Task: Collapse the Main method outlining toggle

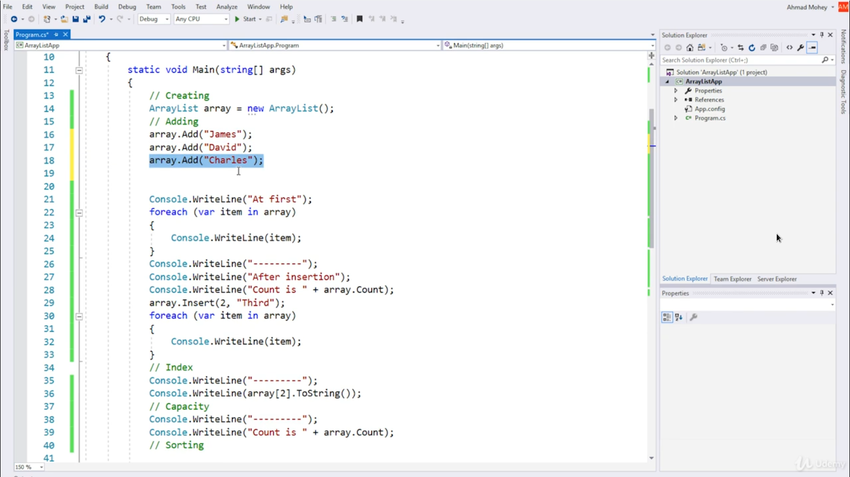Action: coord(79,70)
